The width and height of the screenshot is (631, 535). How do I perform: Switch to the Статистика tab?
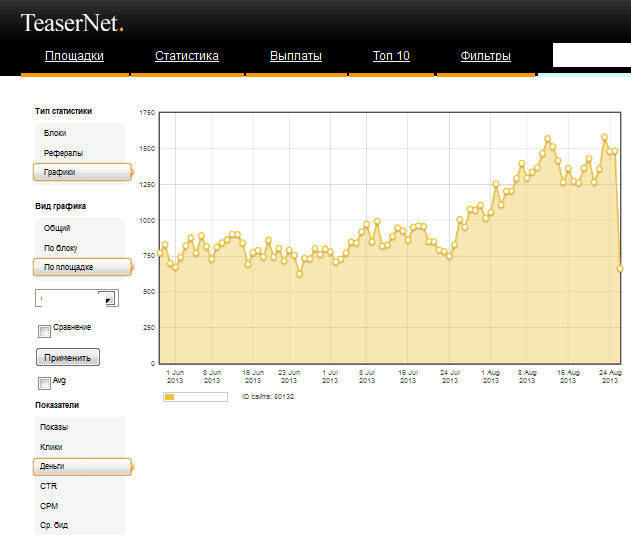tap(187, 56)
